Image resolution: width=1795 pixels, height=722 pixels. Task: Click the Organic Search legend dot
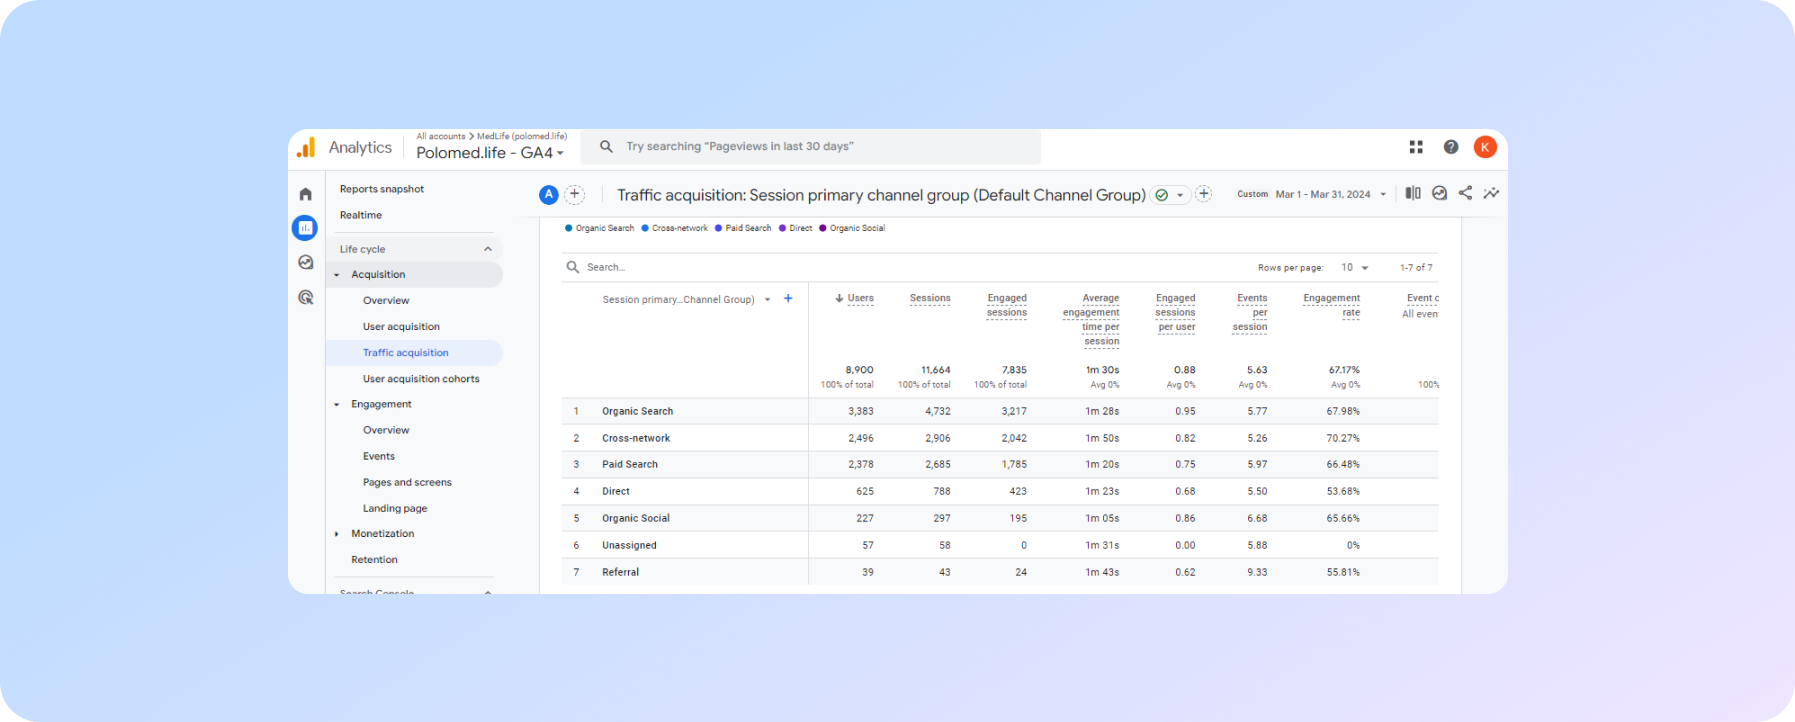(x=569, y=228)
